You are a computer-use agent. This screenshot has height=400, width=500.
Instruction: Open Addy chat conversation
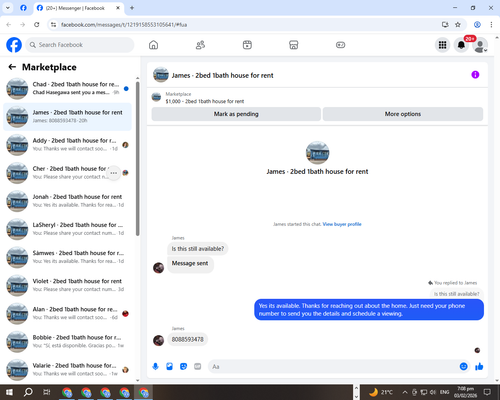tap(68, 145)
